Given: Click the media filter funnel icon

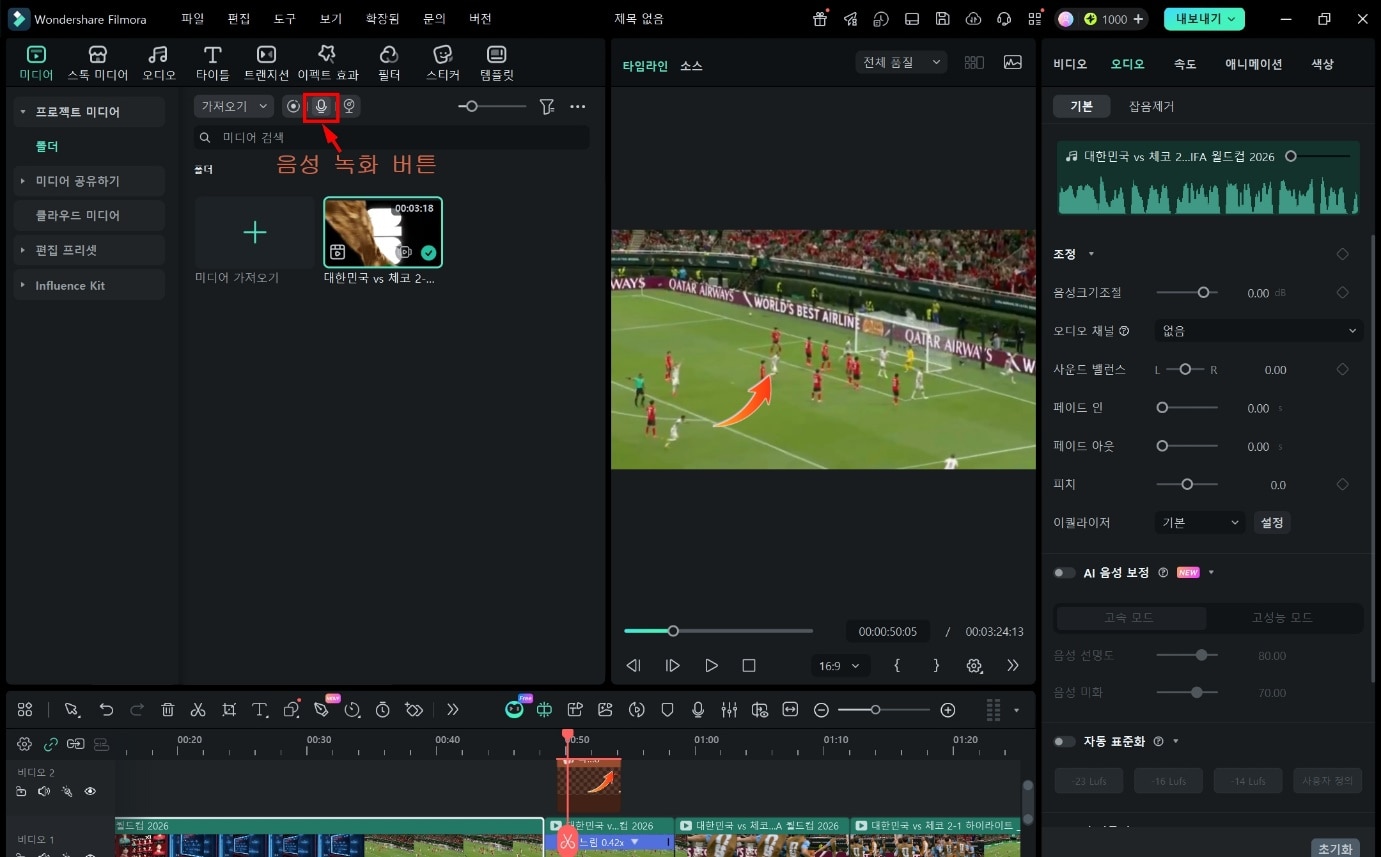Looking at the screenshot, I should pos(547,107).
